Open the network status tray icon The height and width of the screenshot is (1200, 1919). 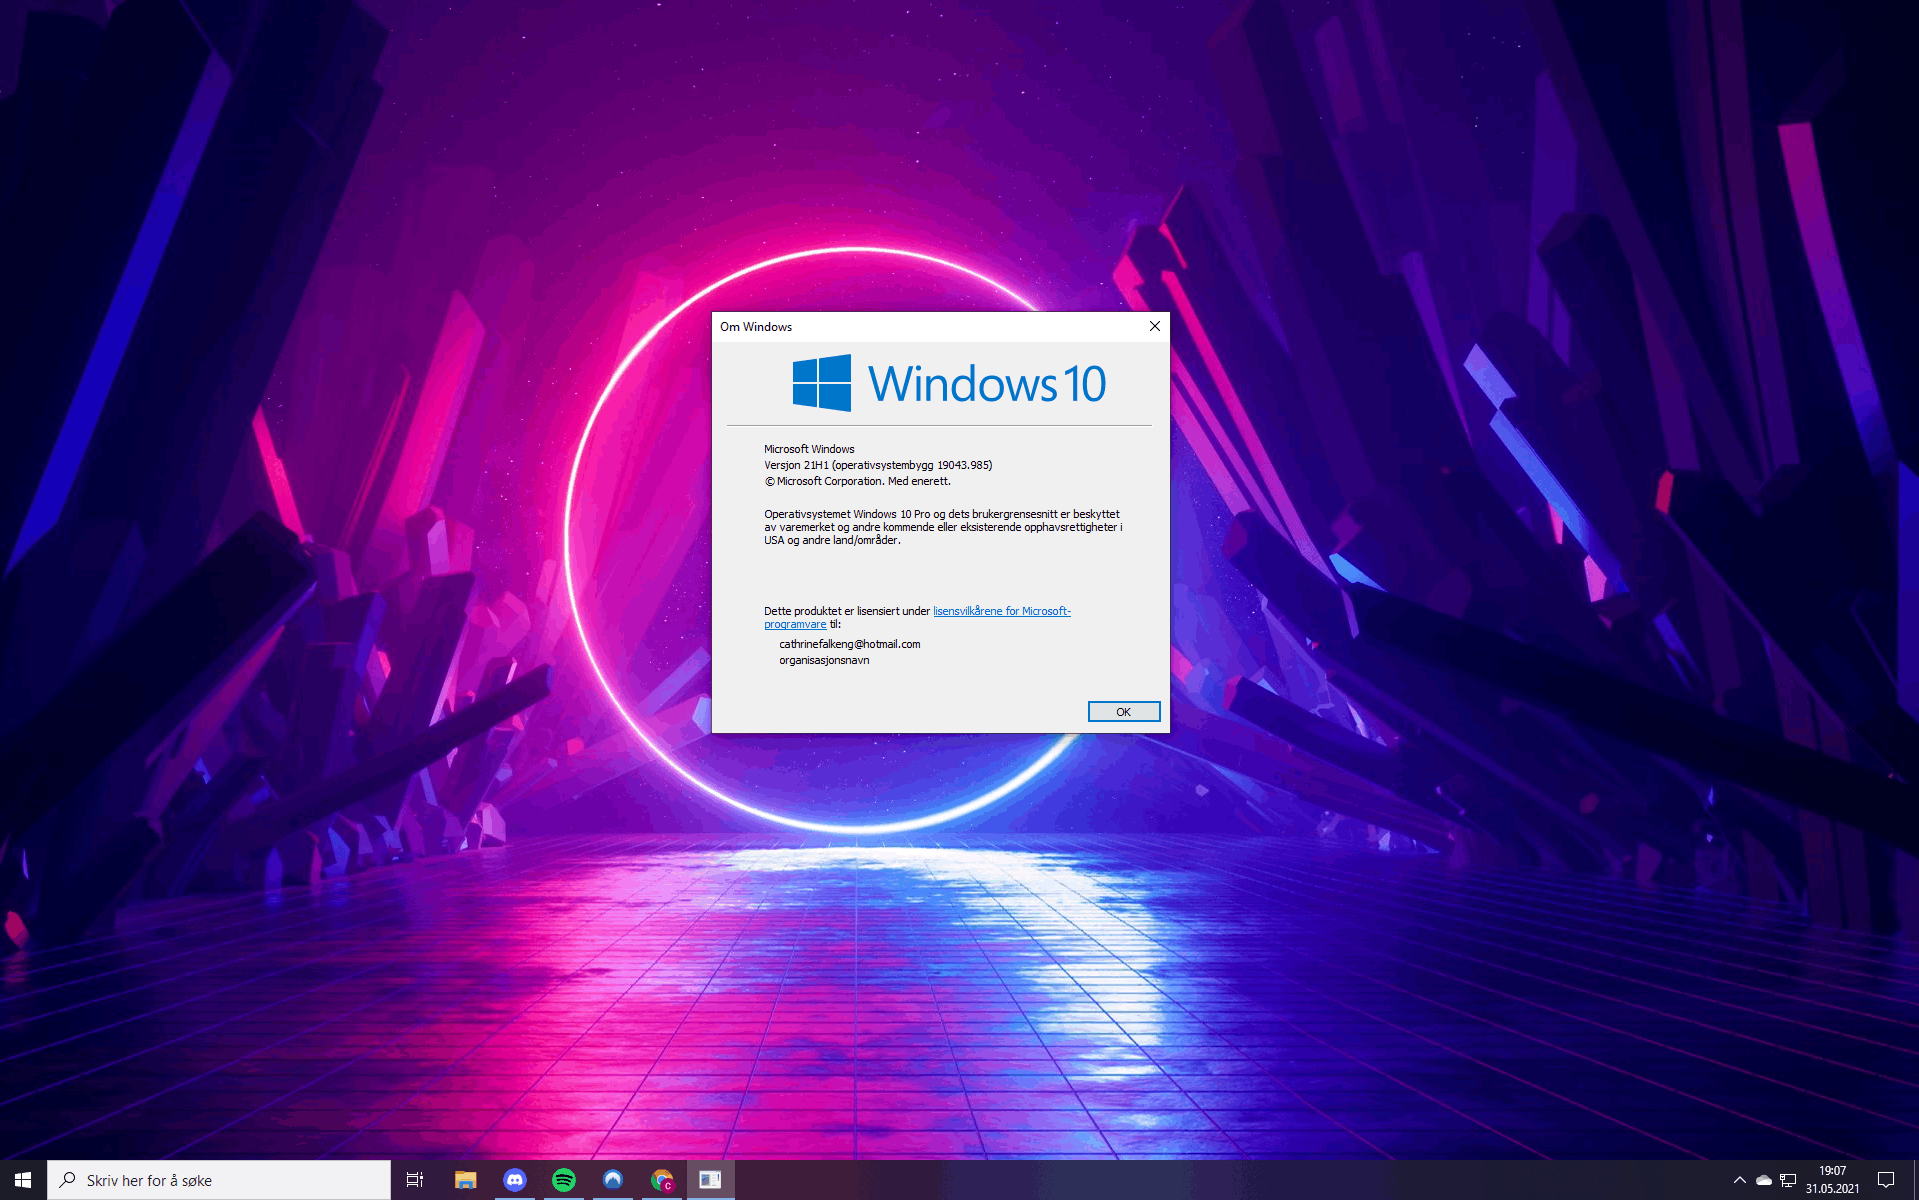(1788, 1180)
